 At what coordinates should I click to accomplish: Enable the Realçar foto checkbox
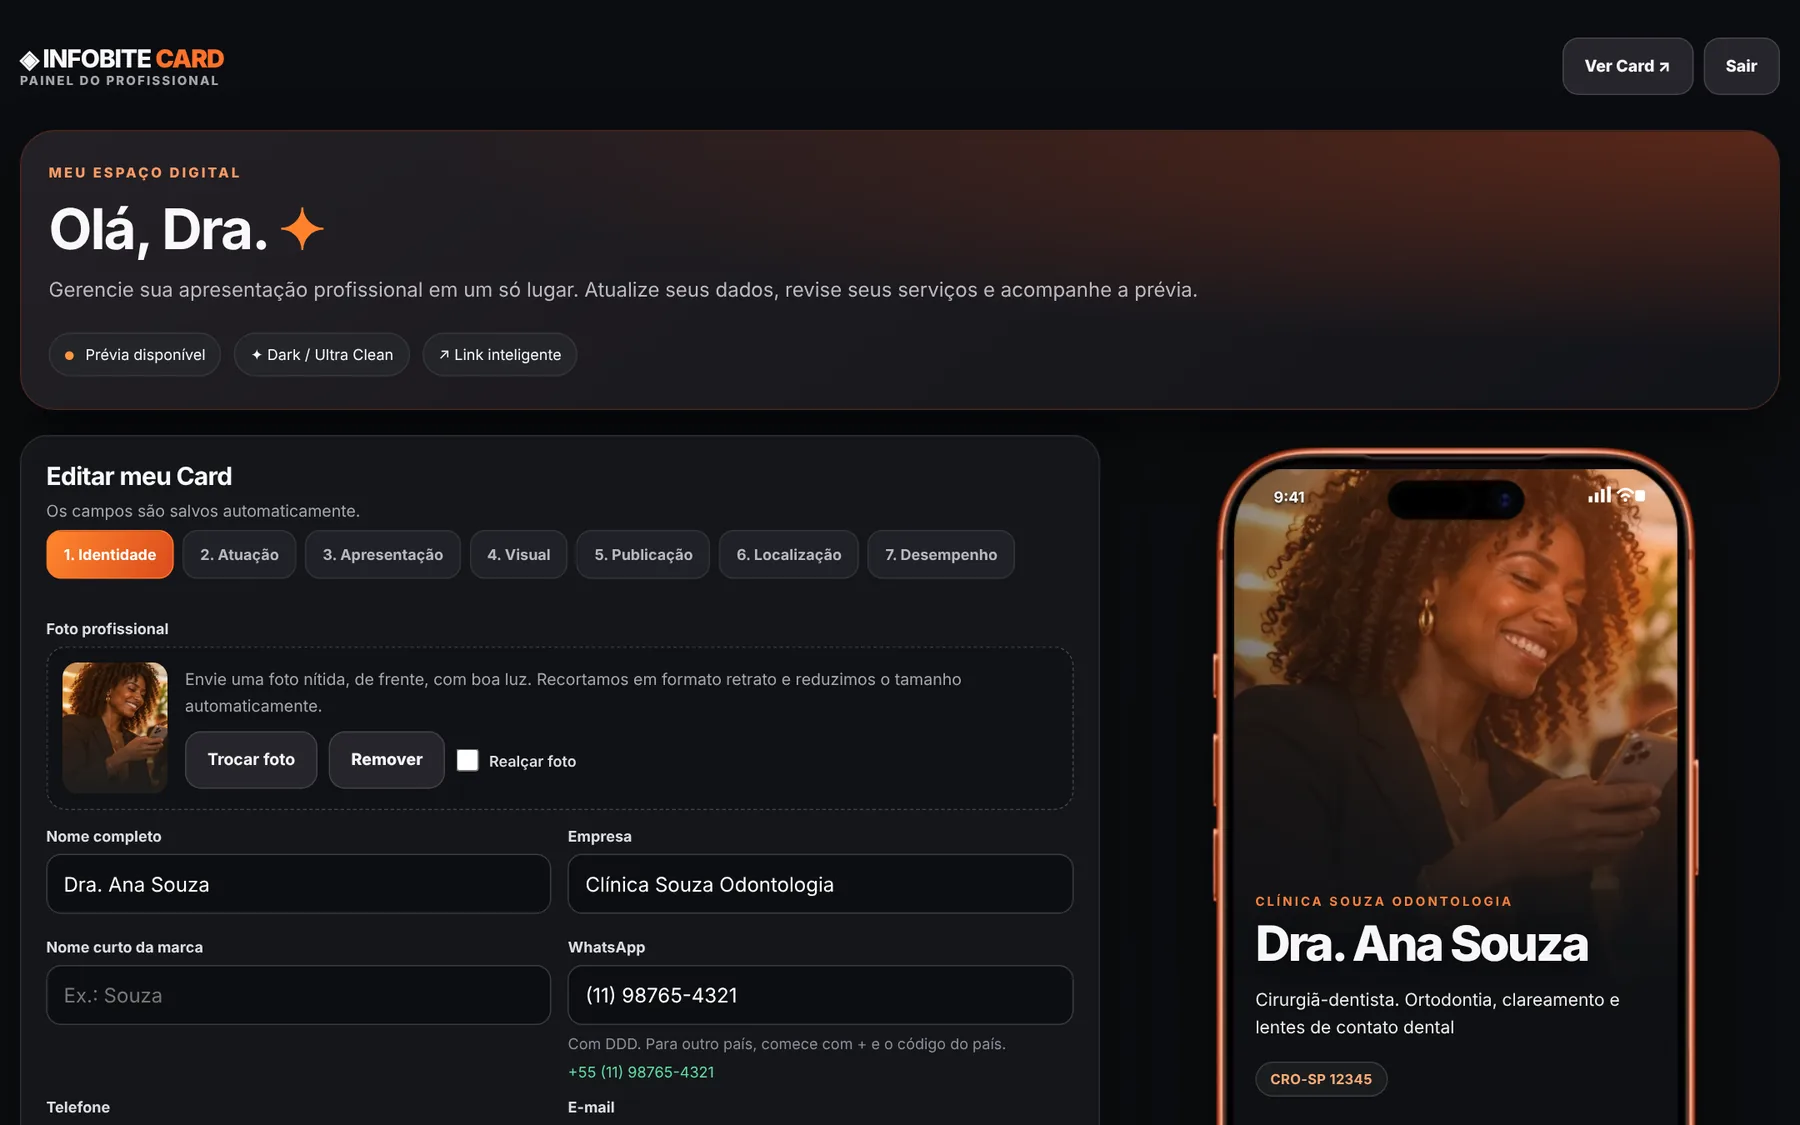(x=467, y=760)
